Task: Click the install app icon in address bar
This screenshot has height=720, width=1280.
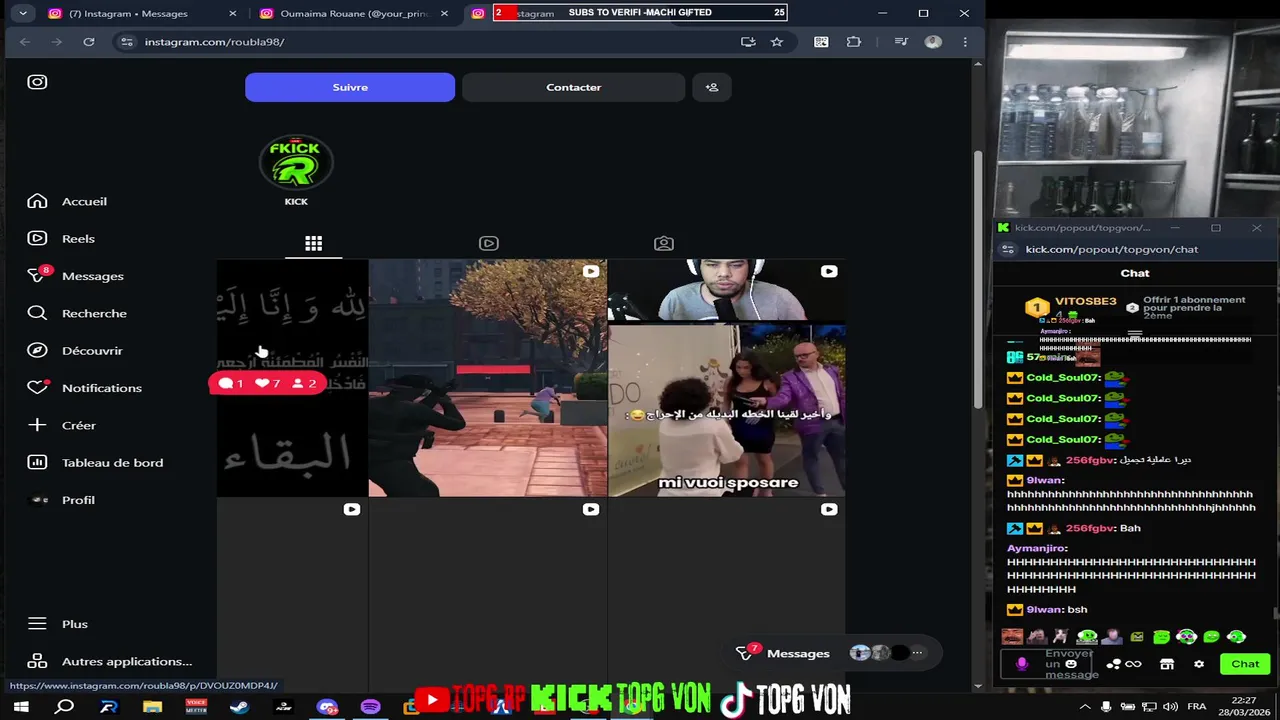Action: point(748,42)
